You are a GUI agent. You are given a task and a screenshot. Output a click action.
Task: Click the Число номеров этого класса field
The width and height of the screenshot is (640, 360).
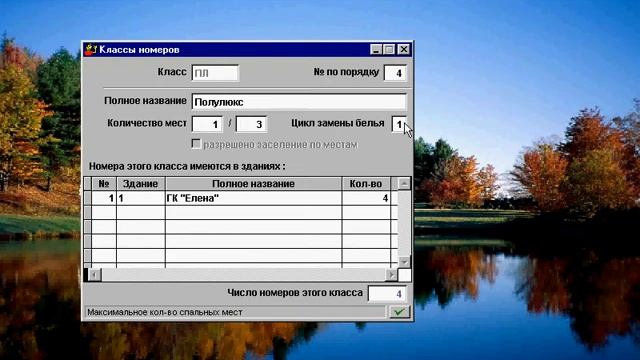coord(387,293)
